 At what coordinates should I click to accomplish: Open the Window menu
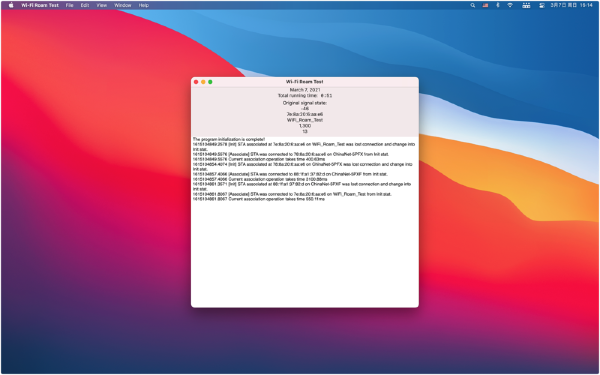point(122,5)
